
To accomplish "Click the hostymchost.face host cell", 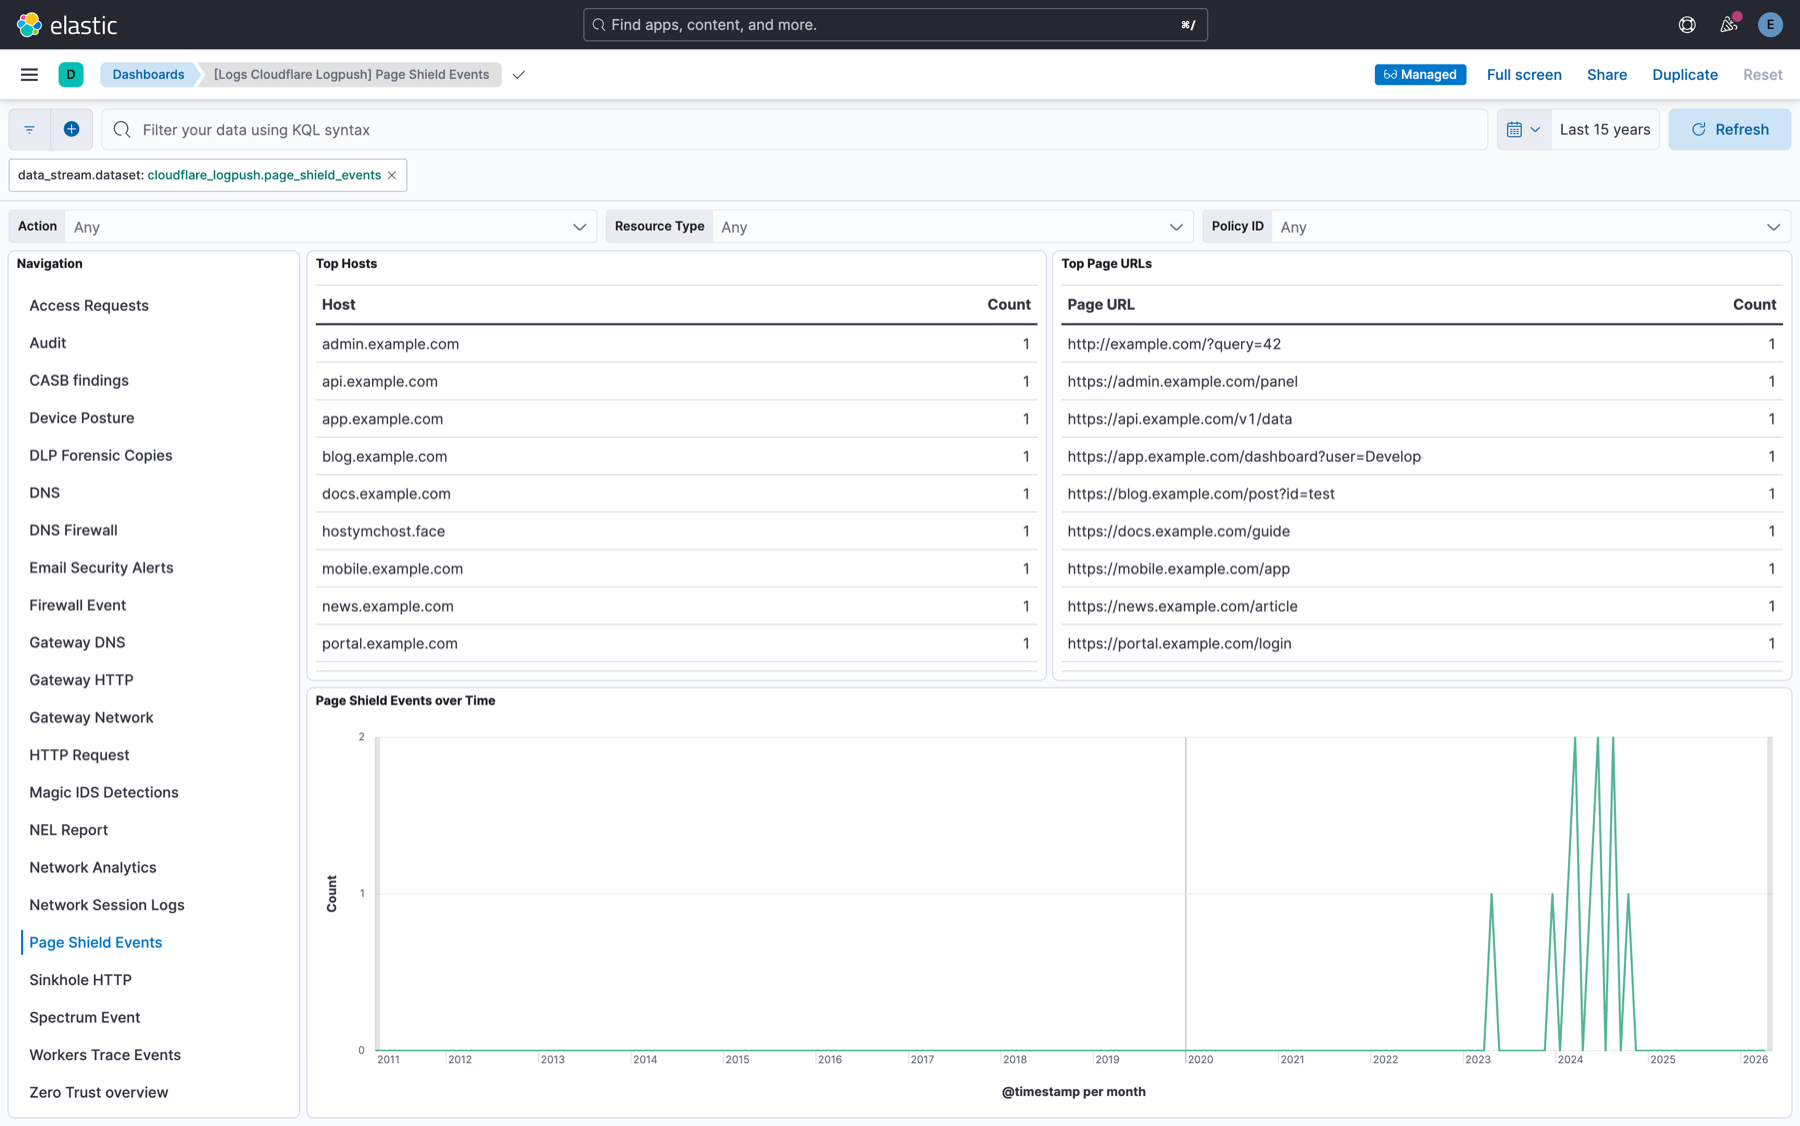I will pyautogui.click(x=384, y=532).
